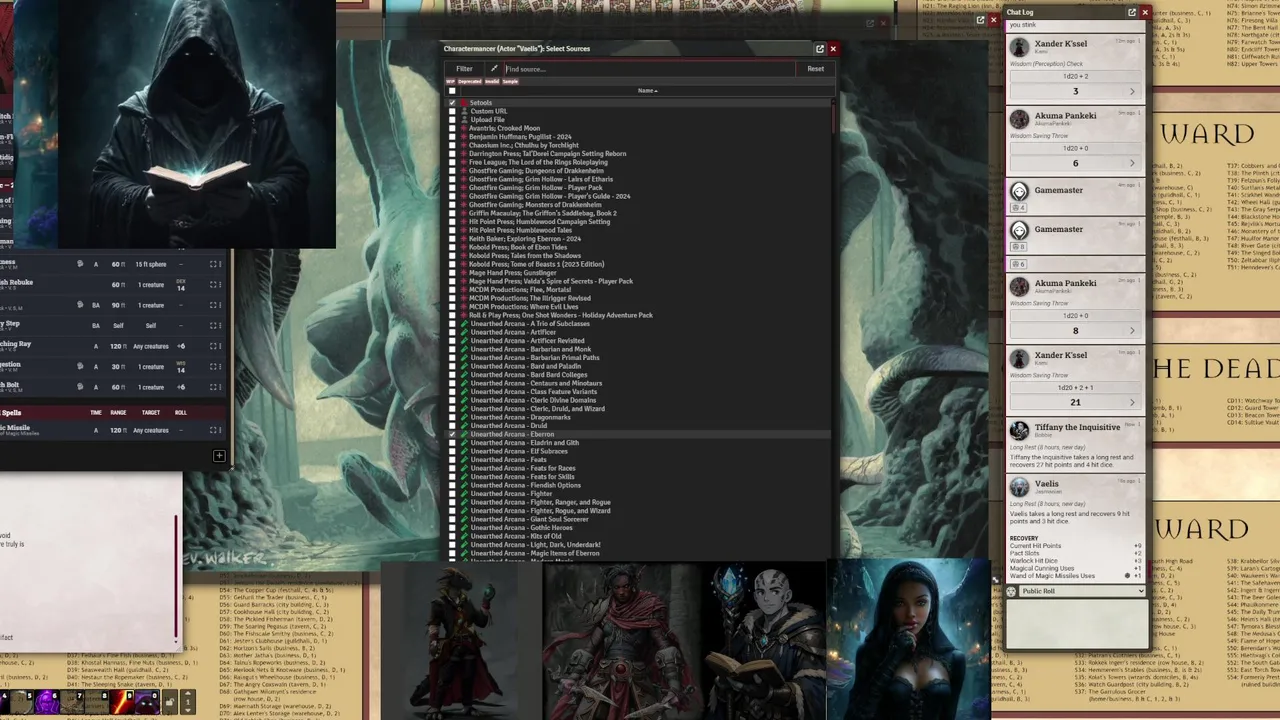
Task: Click UA icon beside A Trio of Subclasses
Action: coord(464,324)
